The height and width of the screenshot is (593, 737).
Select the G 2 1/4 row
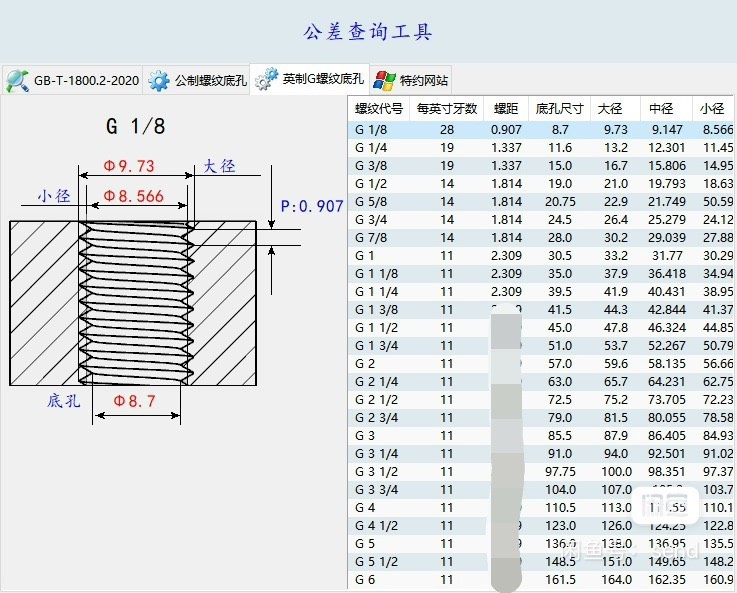pyautogui.click(x=541, y=382)
